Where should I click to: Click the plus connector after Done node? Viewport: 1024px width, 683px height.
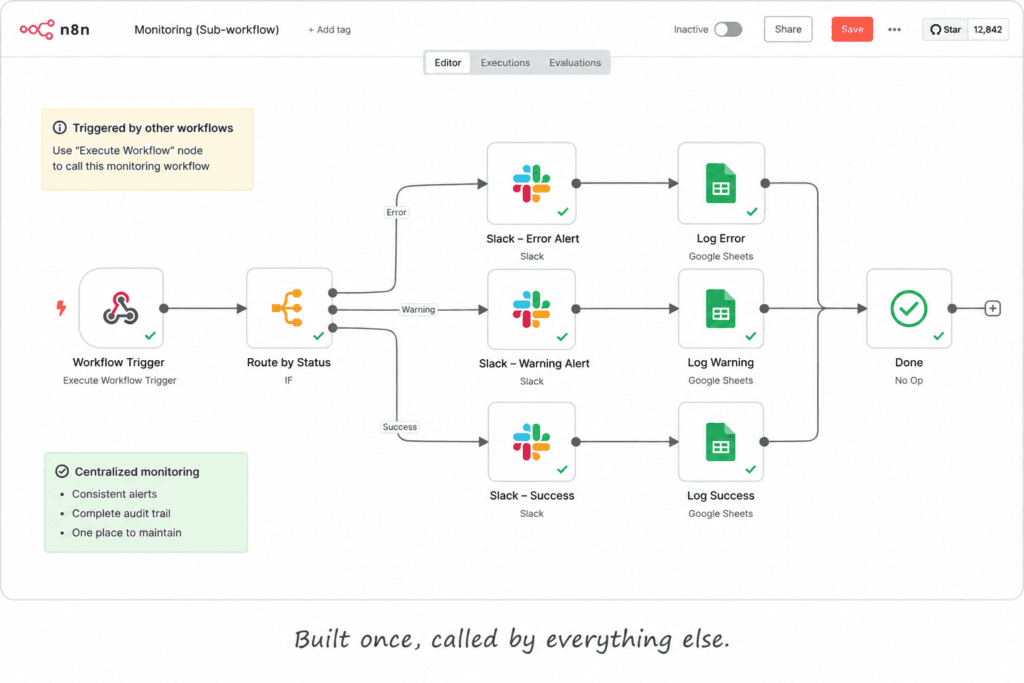(x=993, y=308)
